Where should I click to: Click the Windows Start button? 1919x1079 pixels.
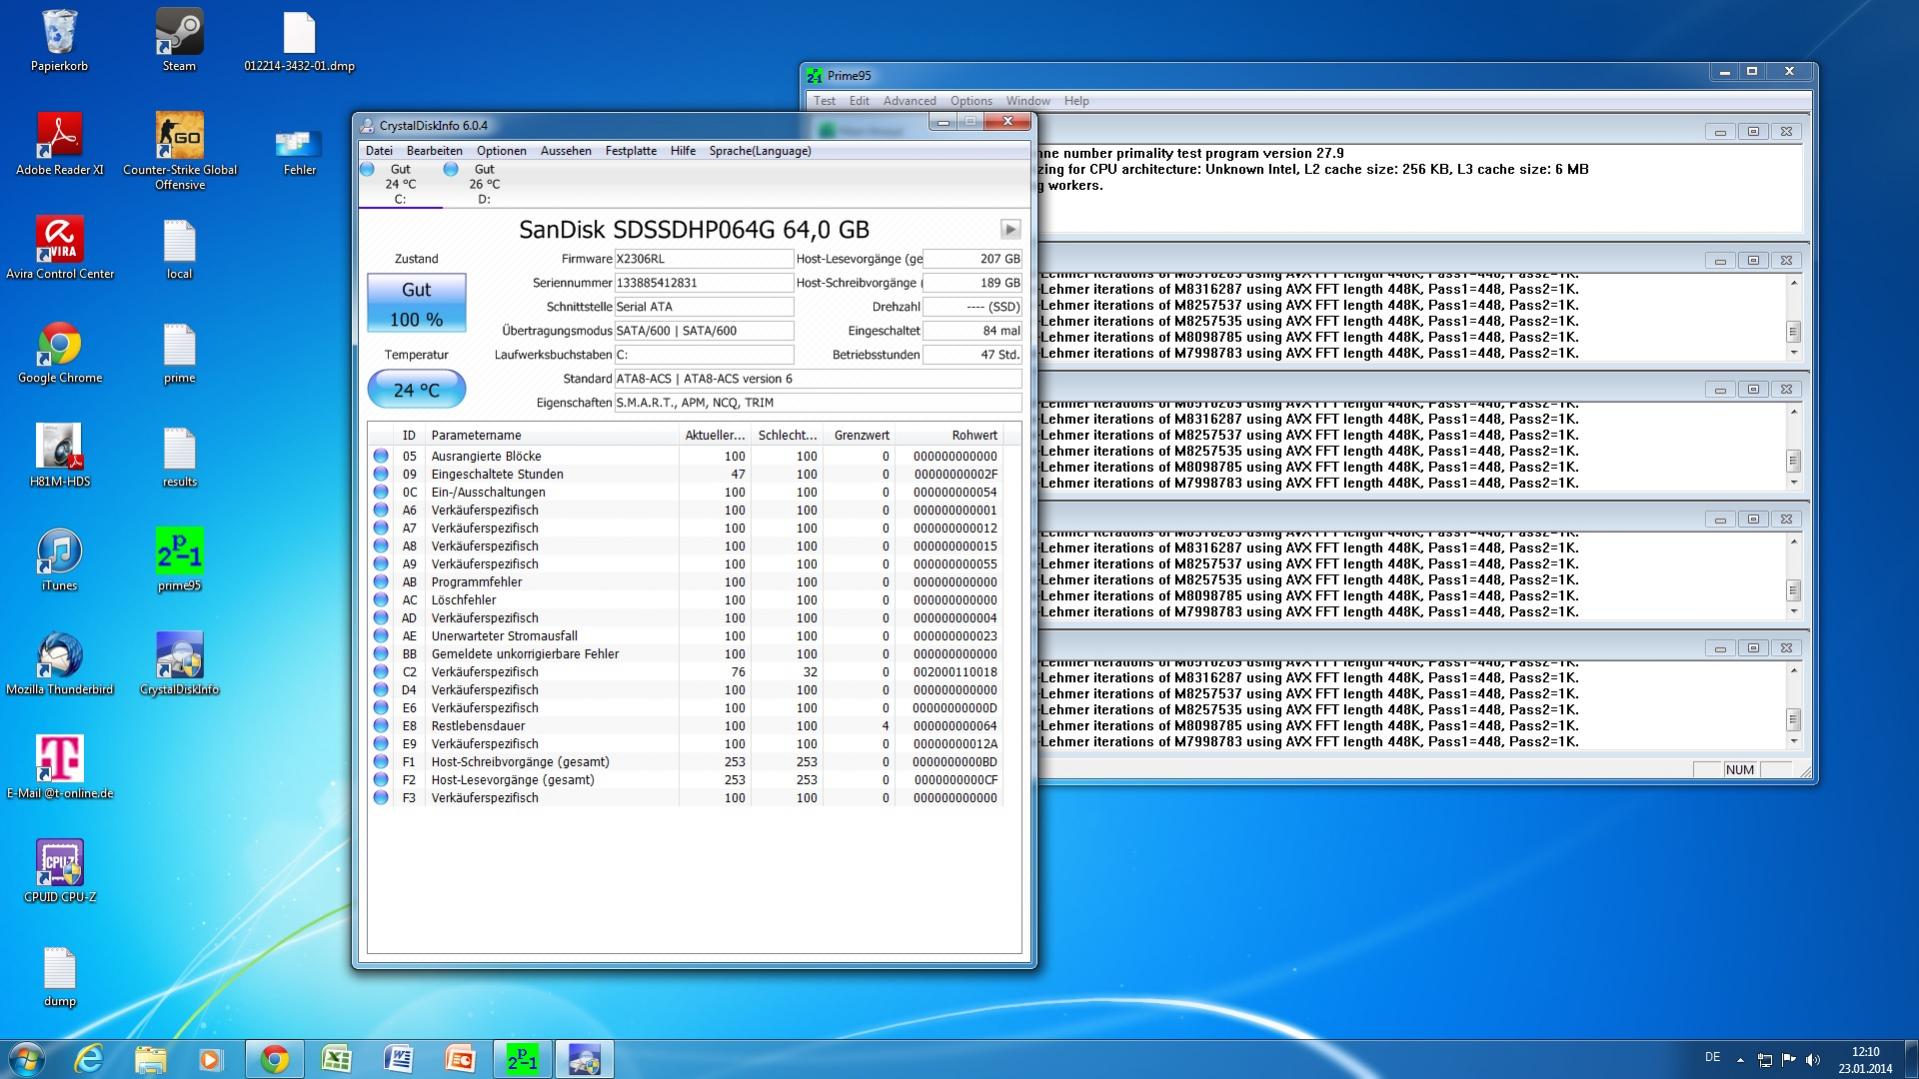click(x=27, y=1059)
